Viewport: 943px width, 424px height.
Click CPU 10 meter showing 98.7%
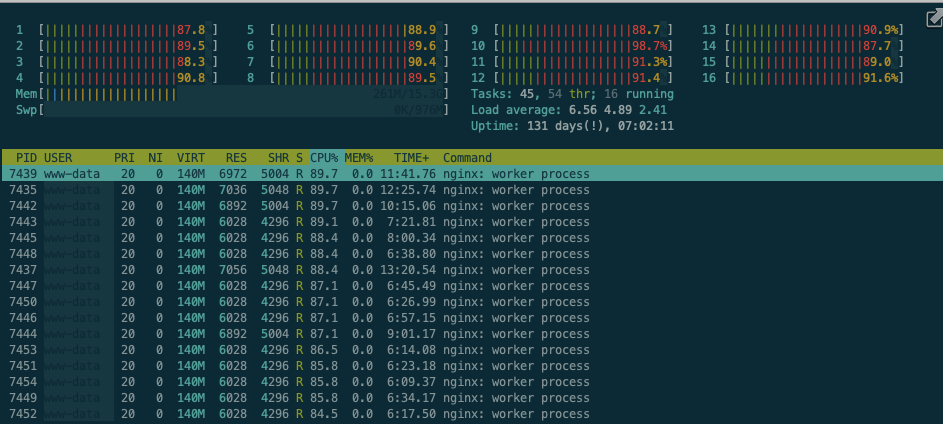point(583,46)
